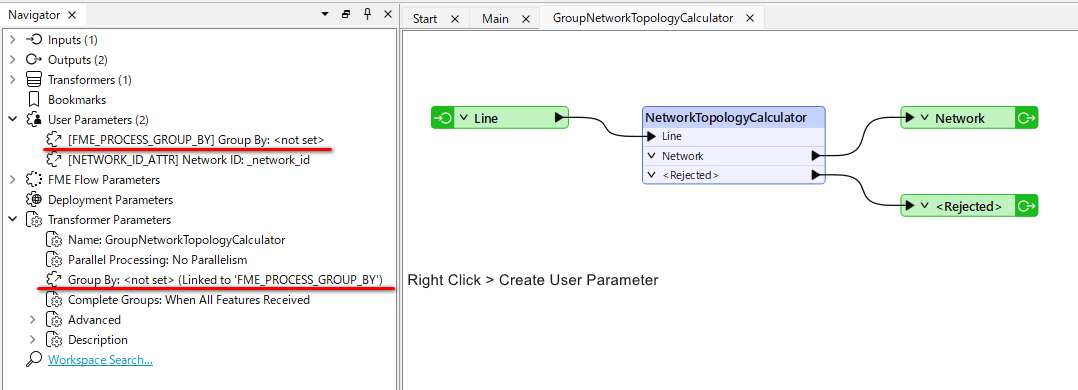Switch to the Start tab
Screen dimensions: 1078x390
pos(425,19)
